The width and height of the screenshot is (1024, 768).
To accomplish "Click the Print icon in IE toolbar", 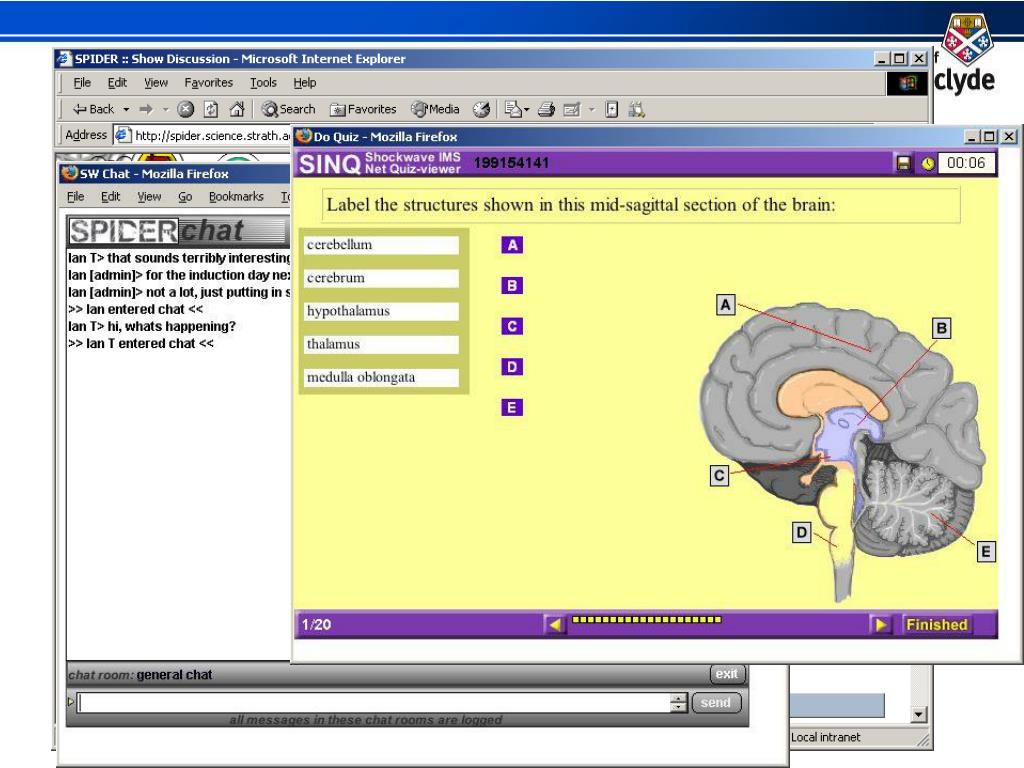I will [x=547, y=110].
